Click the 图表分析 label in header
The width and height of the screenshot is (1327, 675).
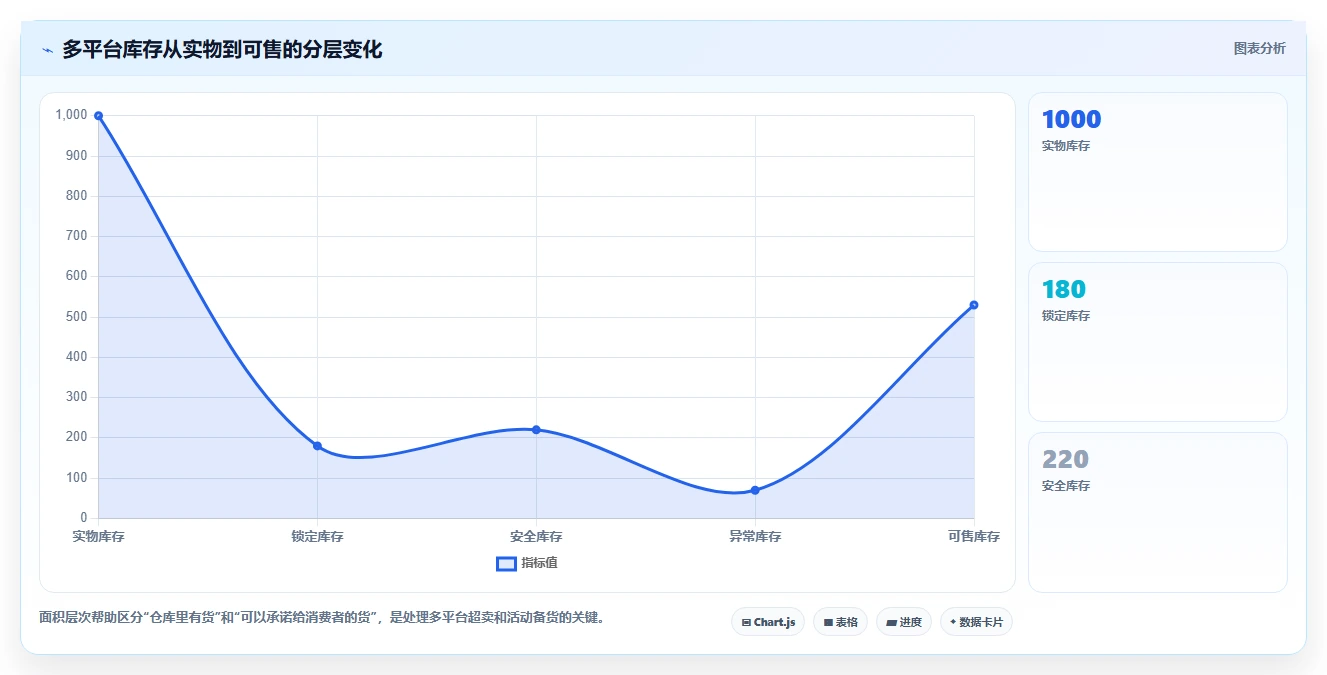(1260, 48)
